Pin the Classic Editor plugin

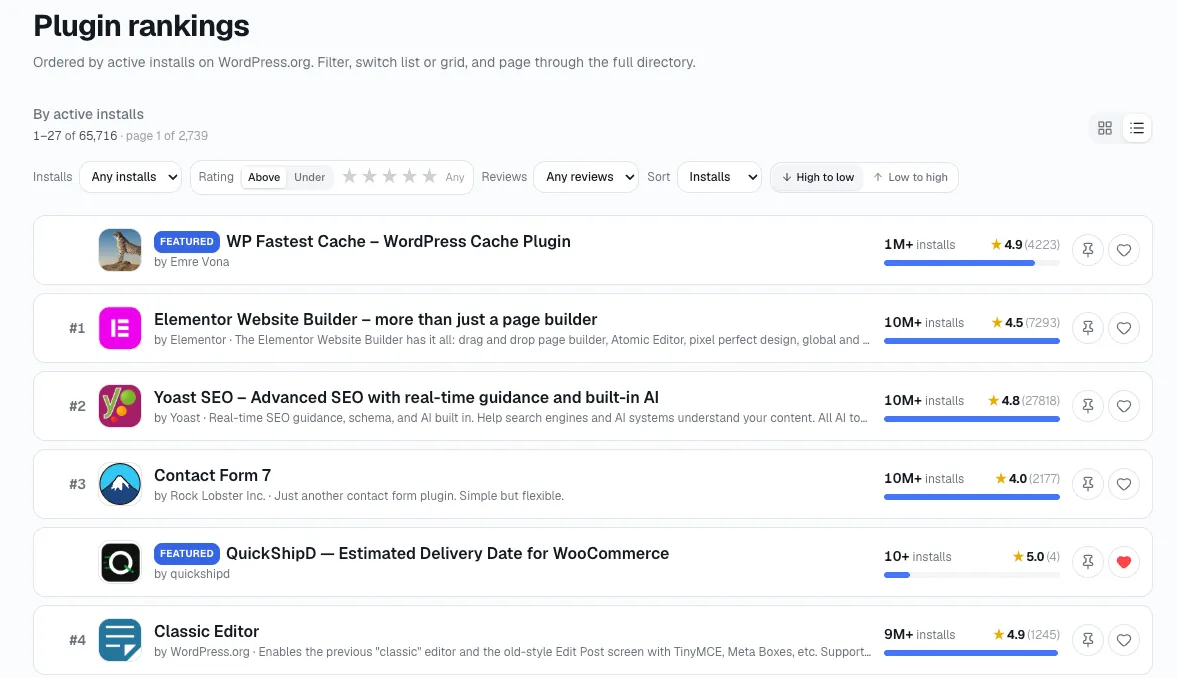pos(1088,640)
